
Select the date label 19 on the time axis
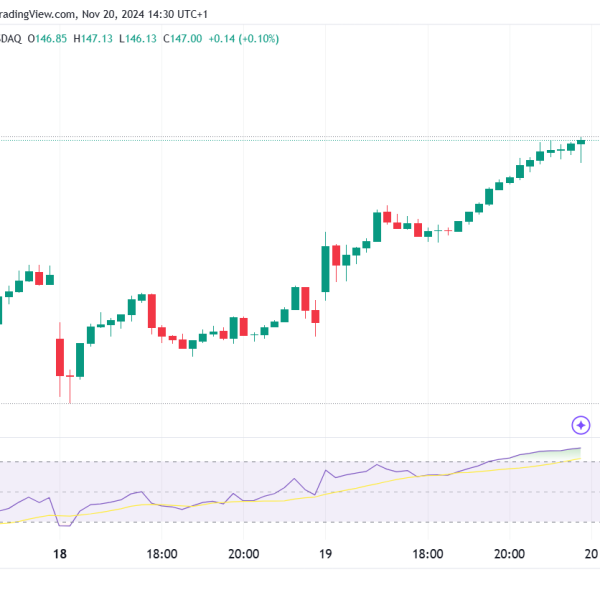[x=326, y=554]
